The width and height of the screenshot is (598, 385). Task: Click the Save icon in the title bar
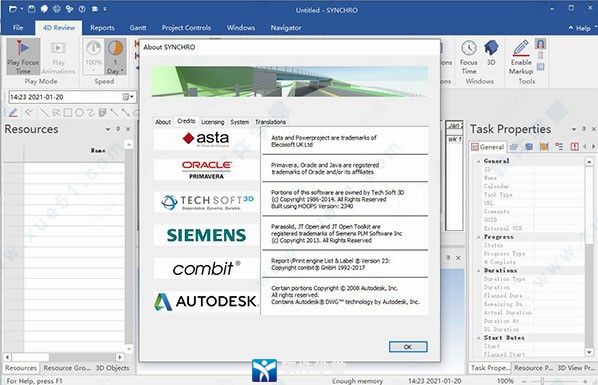tap(32, 8)
